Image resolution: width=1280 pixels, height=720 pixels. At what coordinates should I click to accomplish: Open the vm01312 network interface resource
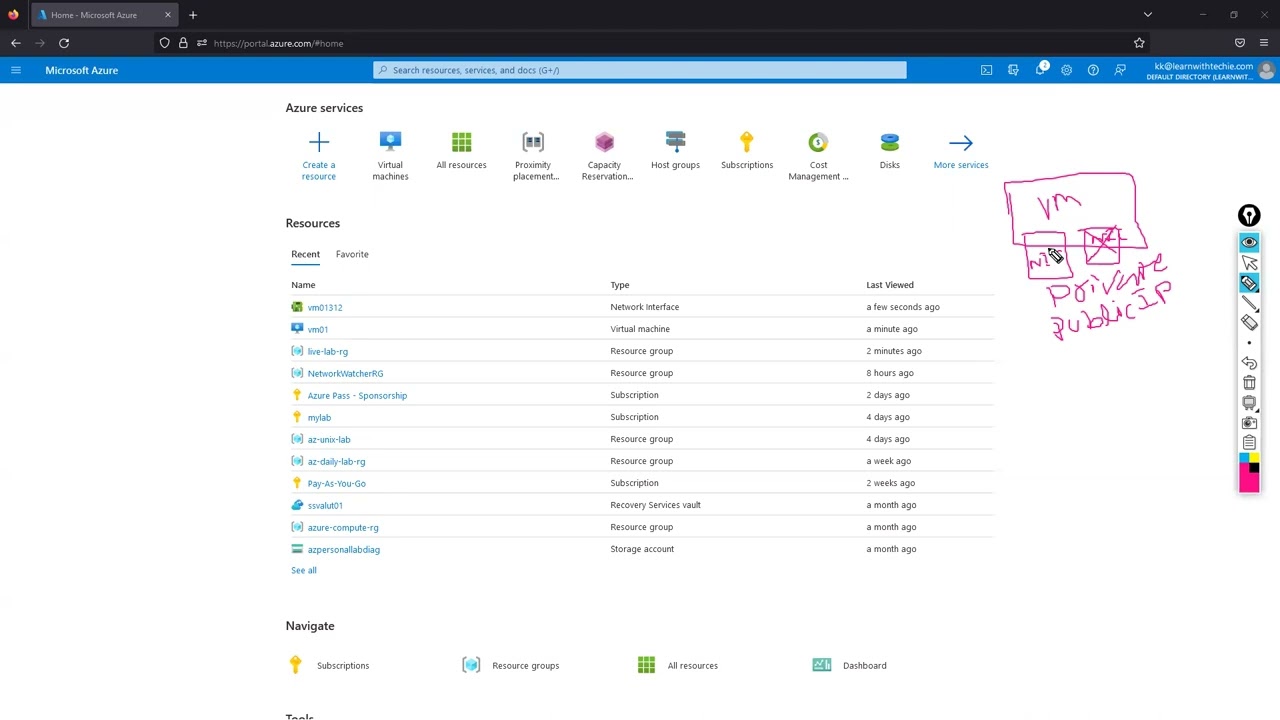325,307
